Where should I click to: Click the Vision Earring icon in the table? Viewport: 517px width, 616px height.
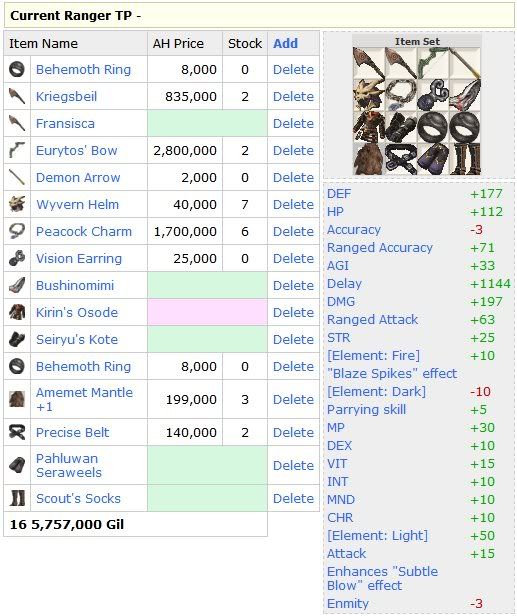[x=17, y=258]
